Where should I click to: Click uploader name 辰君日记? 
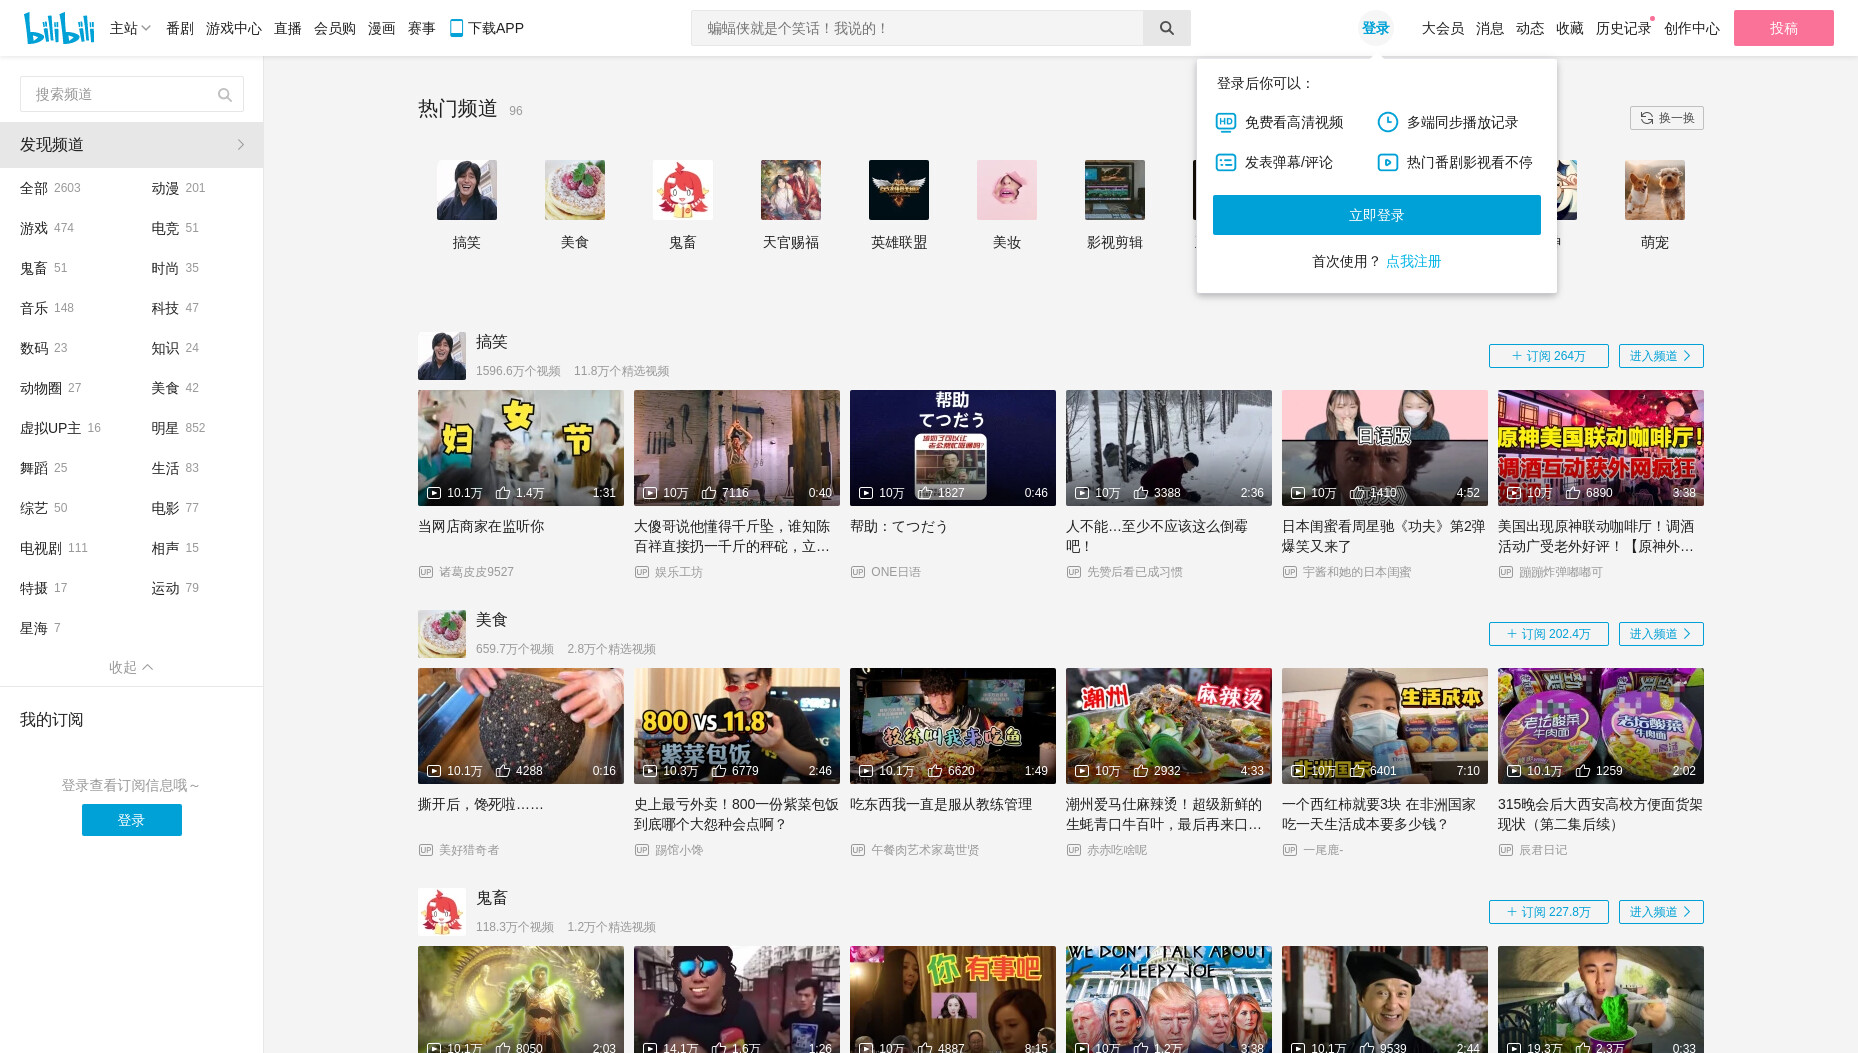pyautogui.click(x=1543, y=850)
